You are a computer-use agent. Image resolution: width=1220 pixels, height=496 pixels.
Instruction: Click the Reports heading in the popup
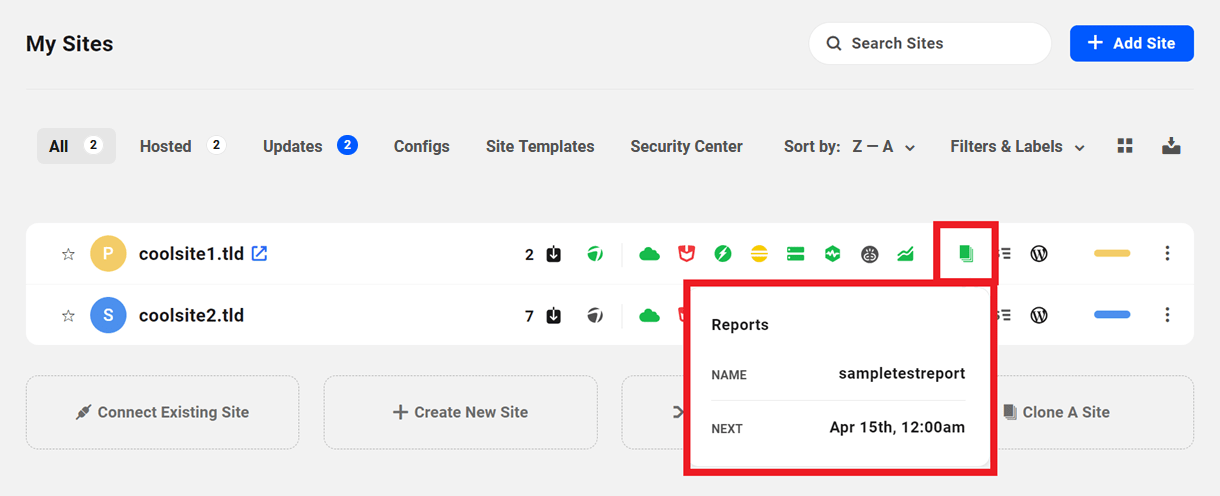click(x=740, y=325)
